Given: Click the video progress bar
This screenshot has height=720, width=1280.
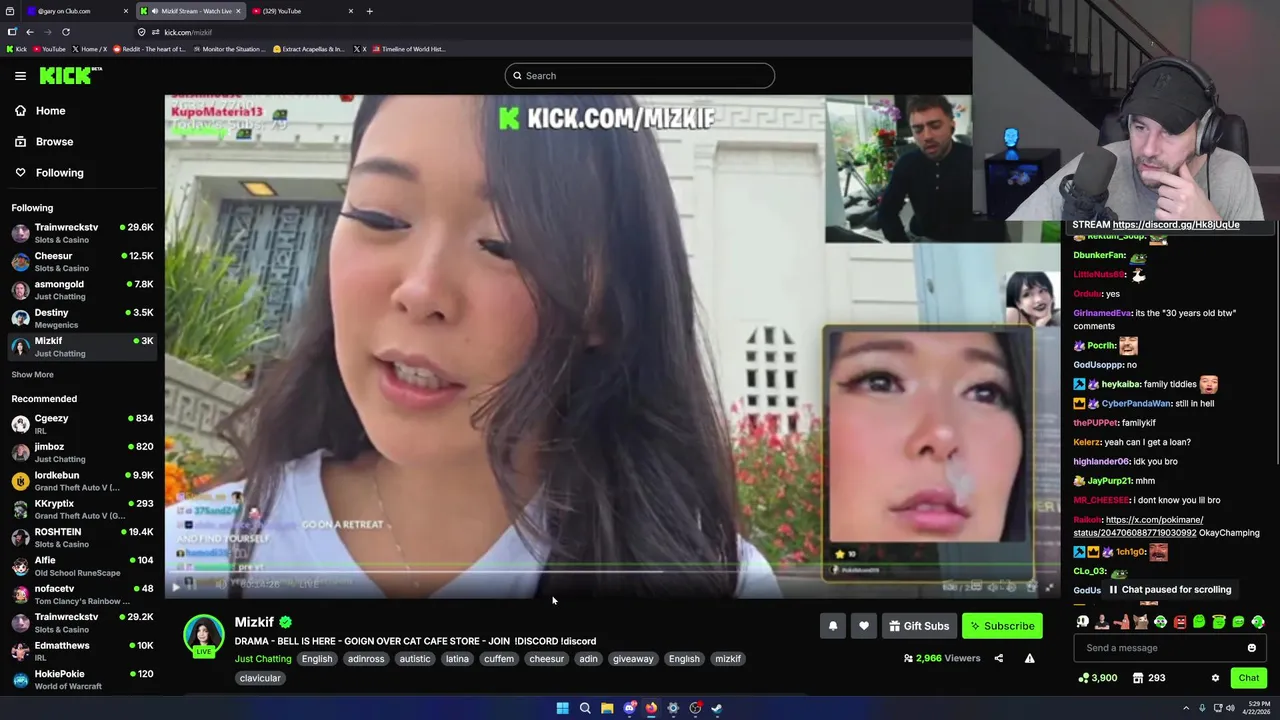Looking at the screenshot, I should (612, 573).
